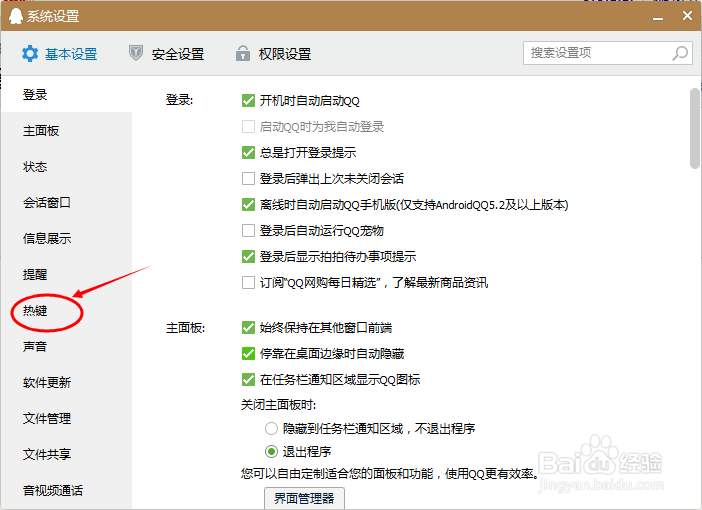The height and width of the screenshot is (510, 702).
Task: Uncheck 停靠在桌面边缘时自动隐藏
Action: 248,354
